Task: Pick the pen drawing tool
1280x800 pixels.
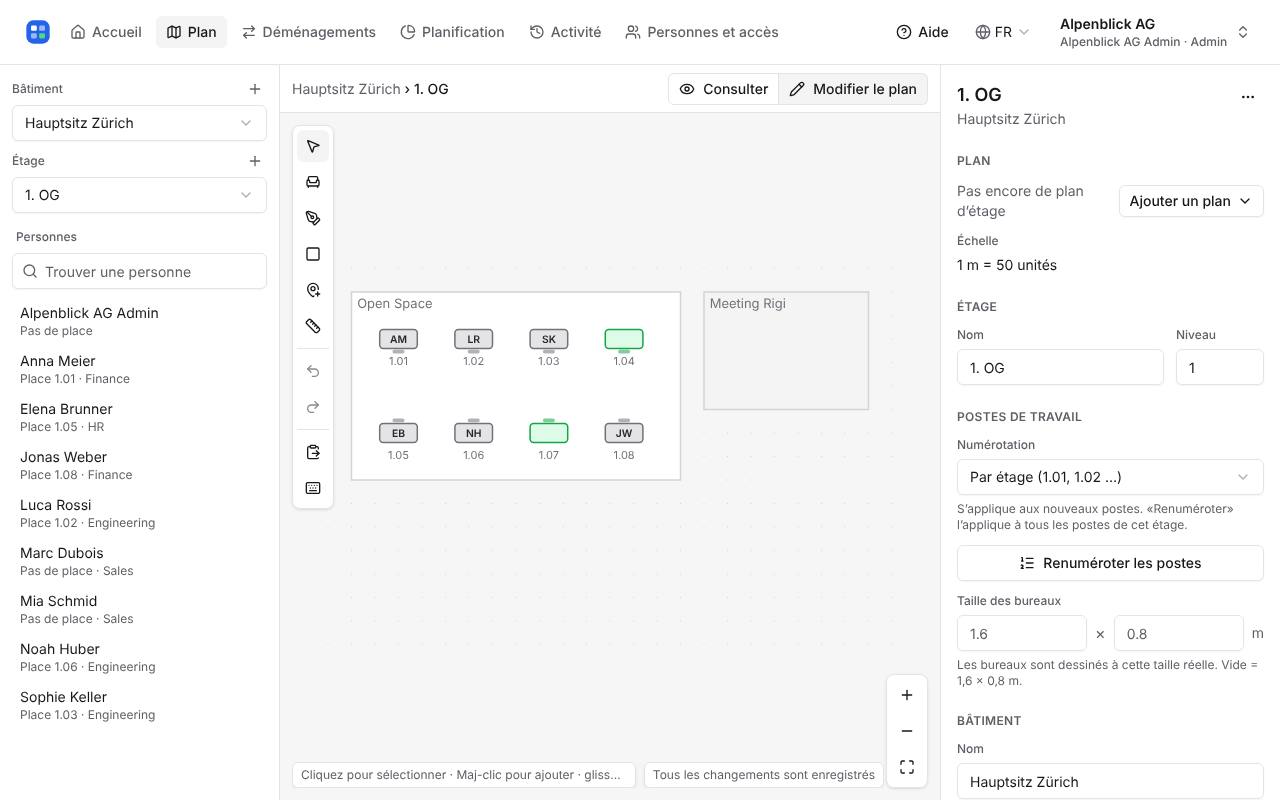Action: [x=313, y=218]
